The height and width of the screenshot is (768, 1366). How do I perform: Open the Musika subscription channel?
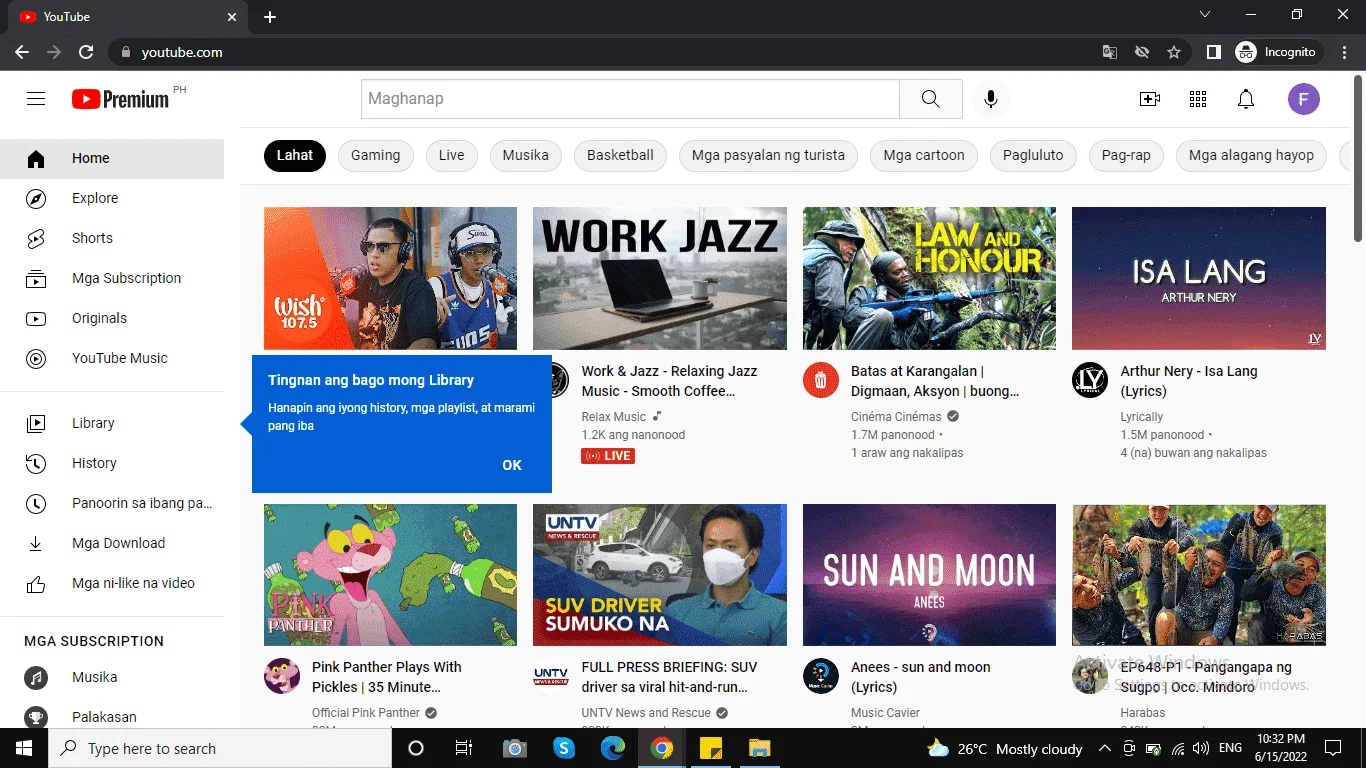tap(112, 677)
